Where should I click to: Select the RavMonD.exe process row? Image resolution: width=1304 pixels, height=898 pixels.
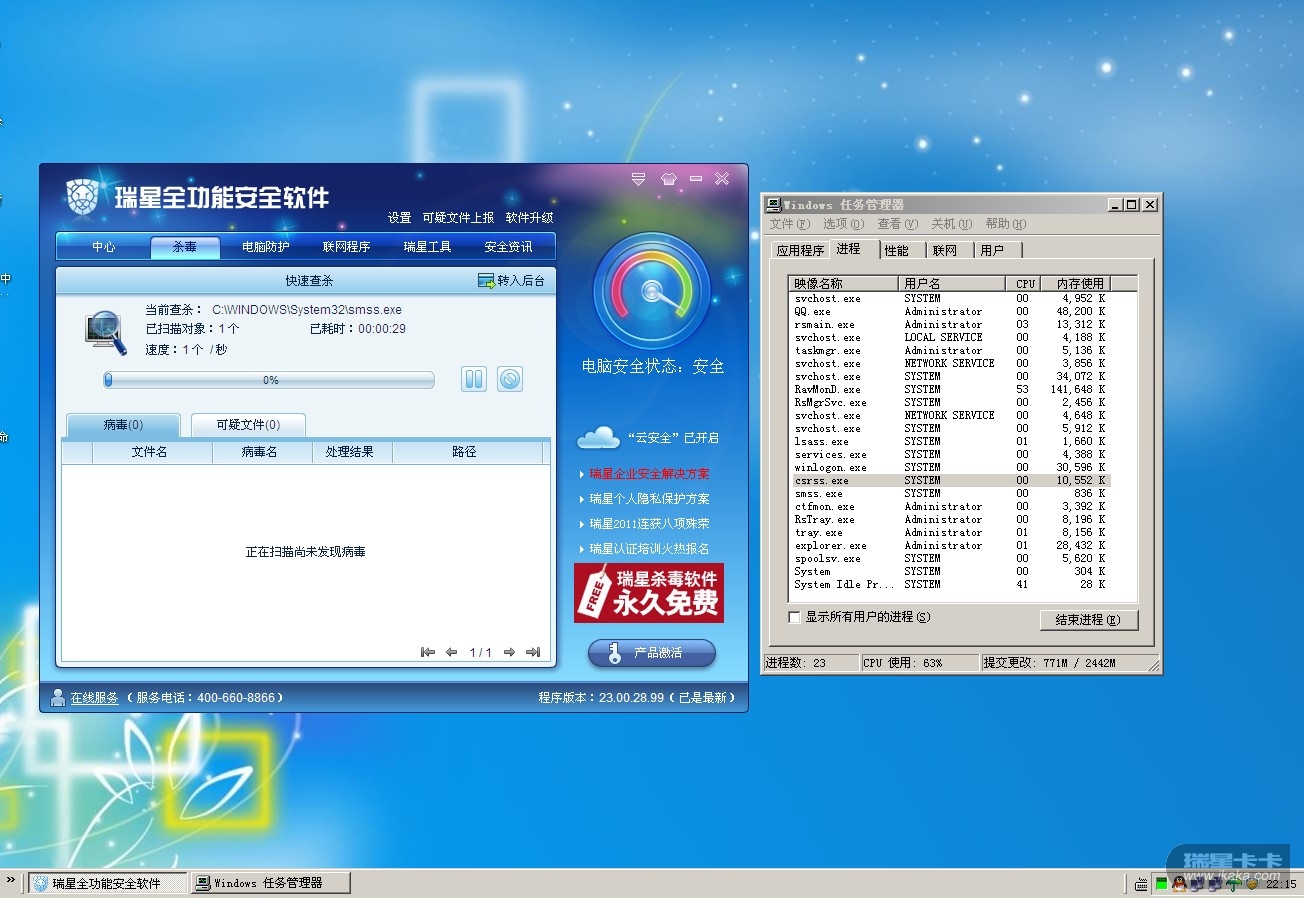(950, 389)
